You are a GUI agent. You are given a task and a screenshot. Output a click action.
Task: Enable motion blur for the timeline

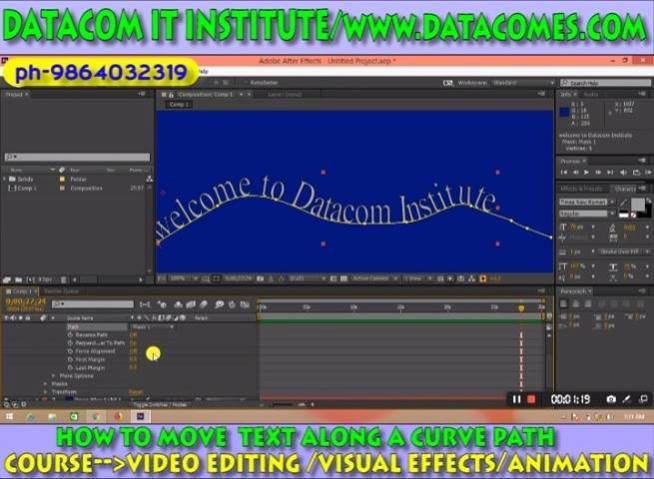[204, 305]
